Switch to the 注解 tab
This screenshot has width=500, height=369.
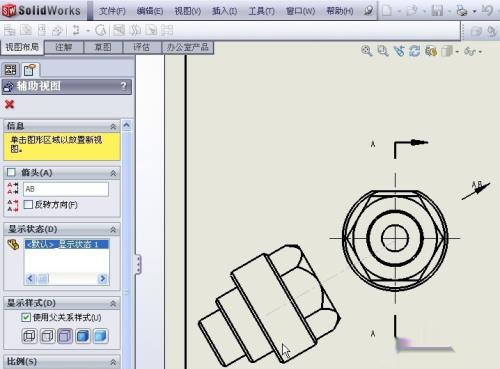tap(64, 47)
